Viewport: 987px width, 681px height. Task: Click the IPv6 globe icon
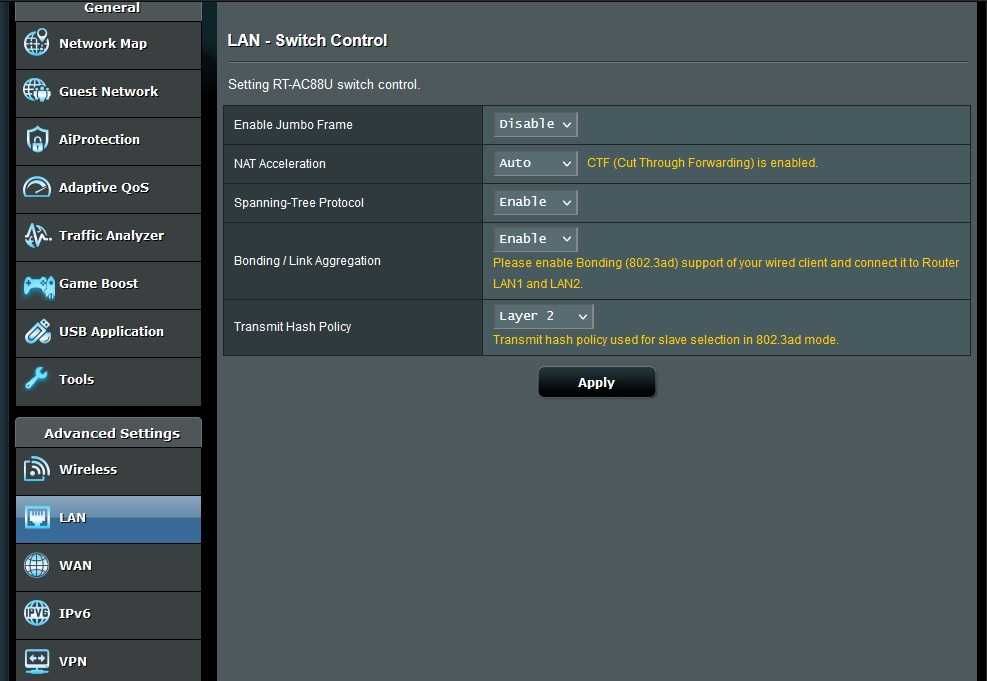click(x=37, y=613)
